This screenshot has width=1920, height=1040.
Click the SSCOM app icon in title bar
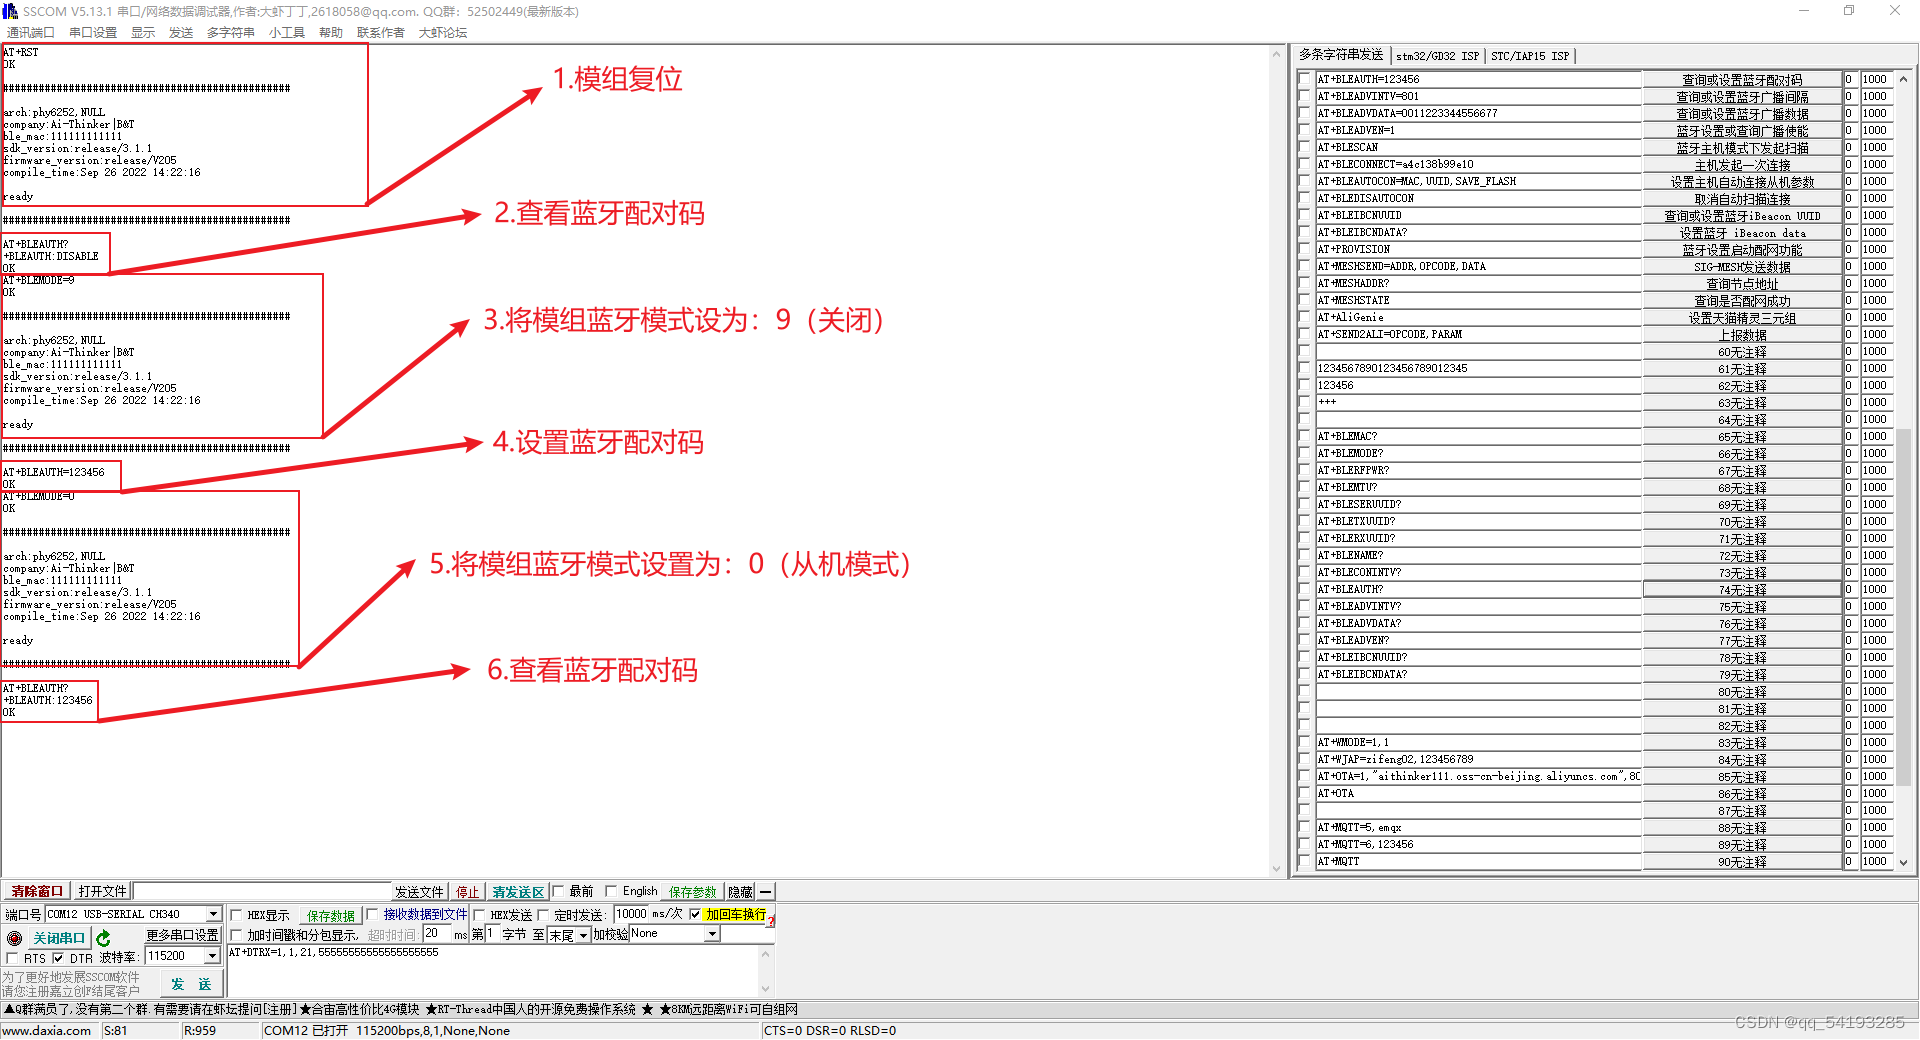(x=10, y=11)
